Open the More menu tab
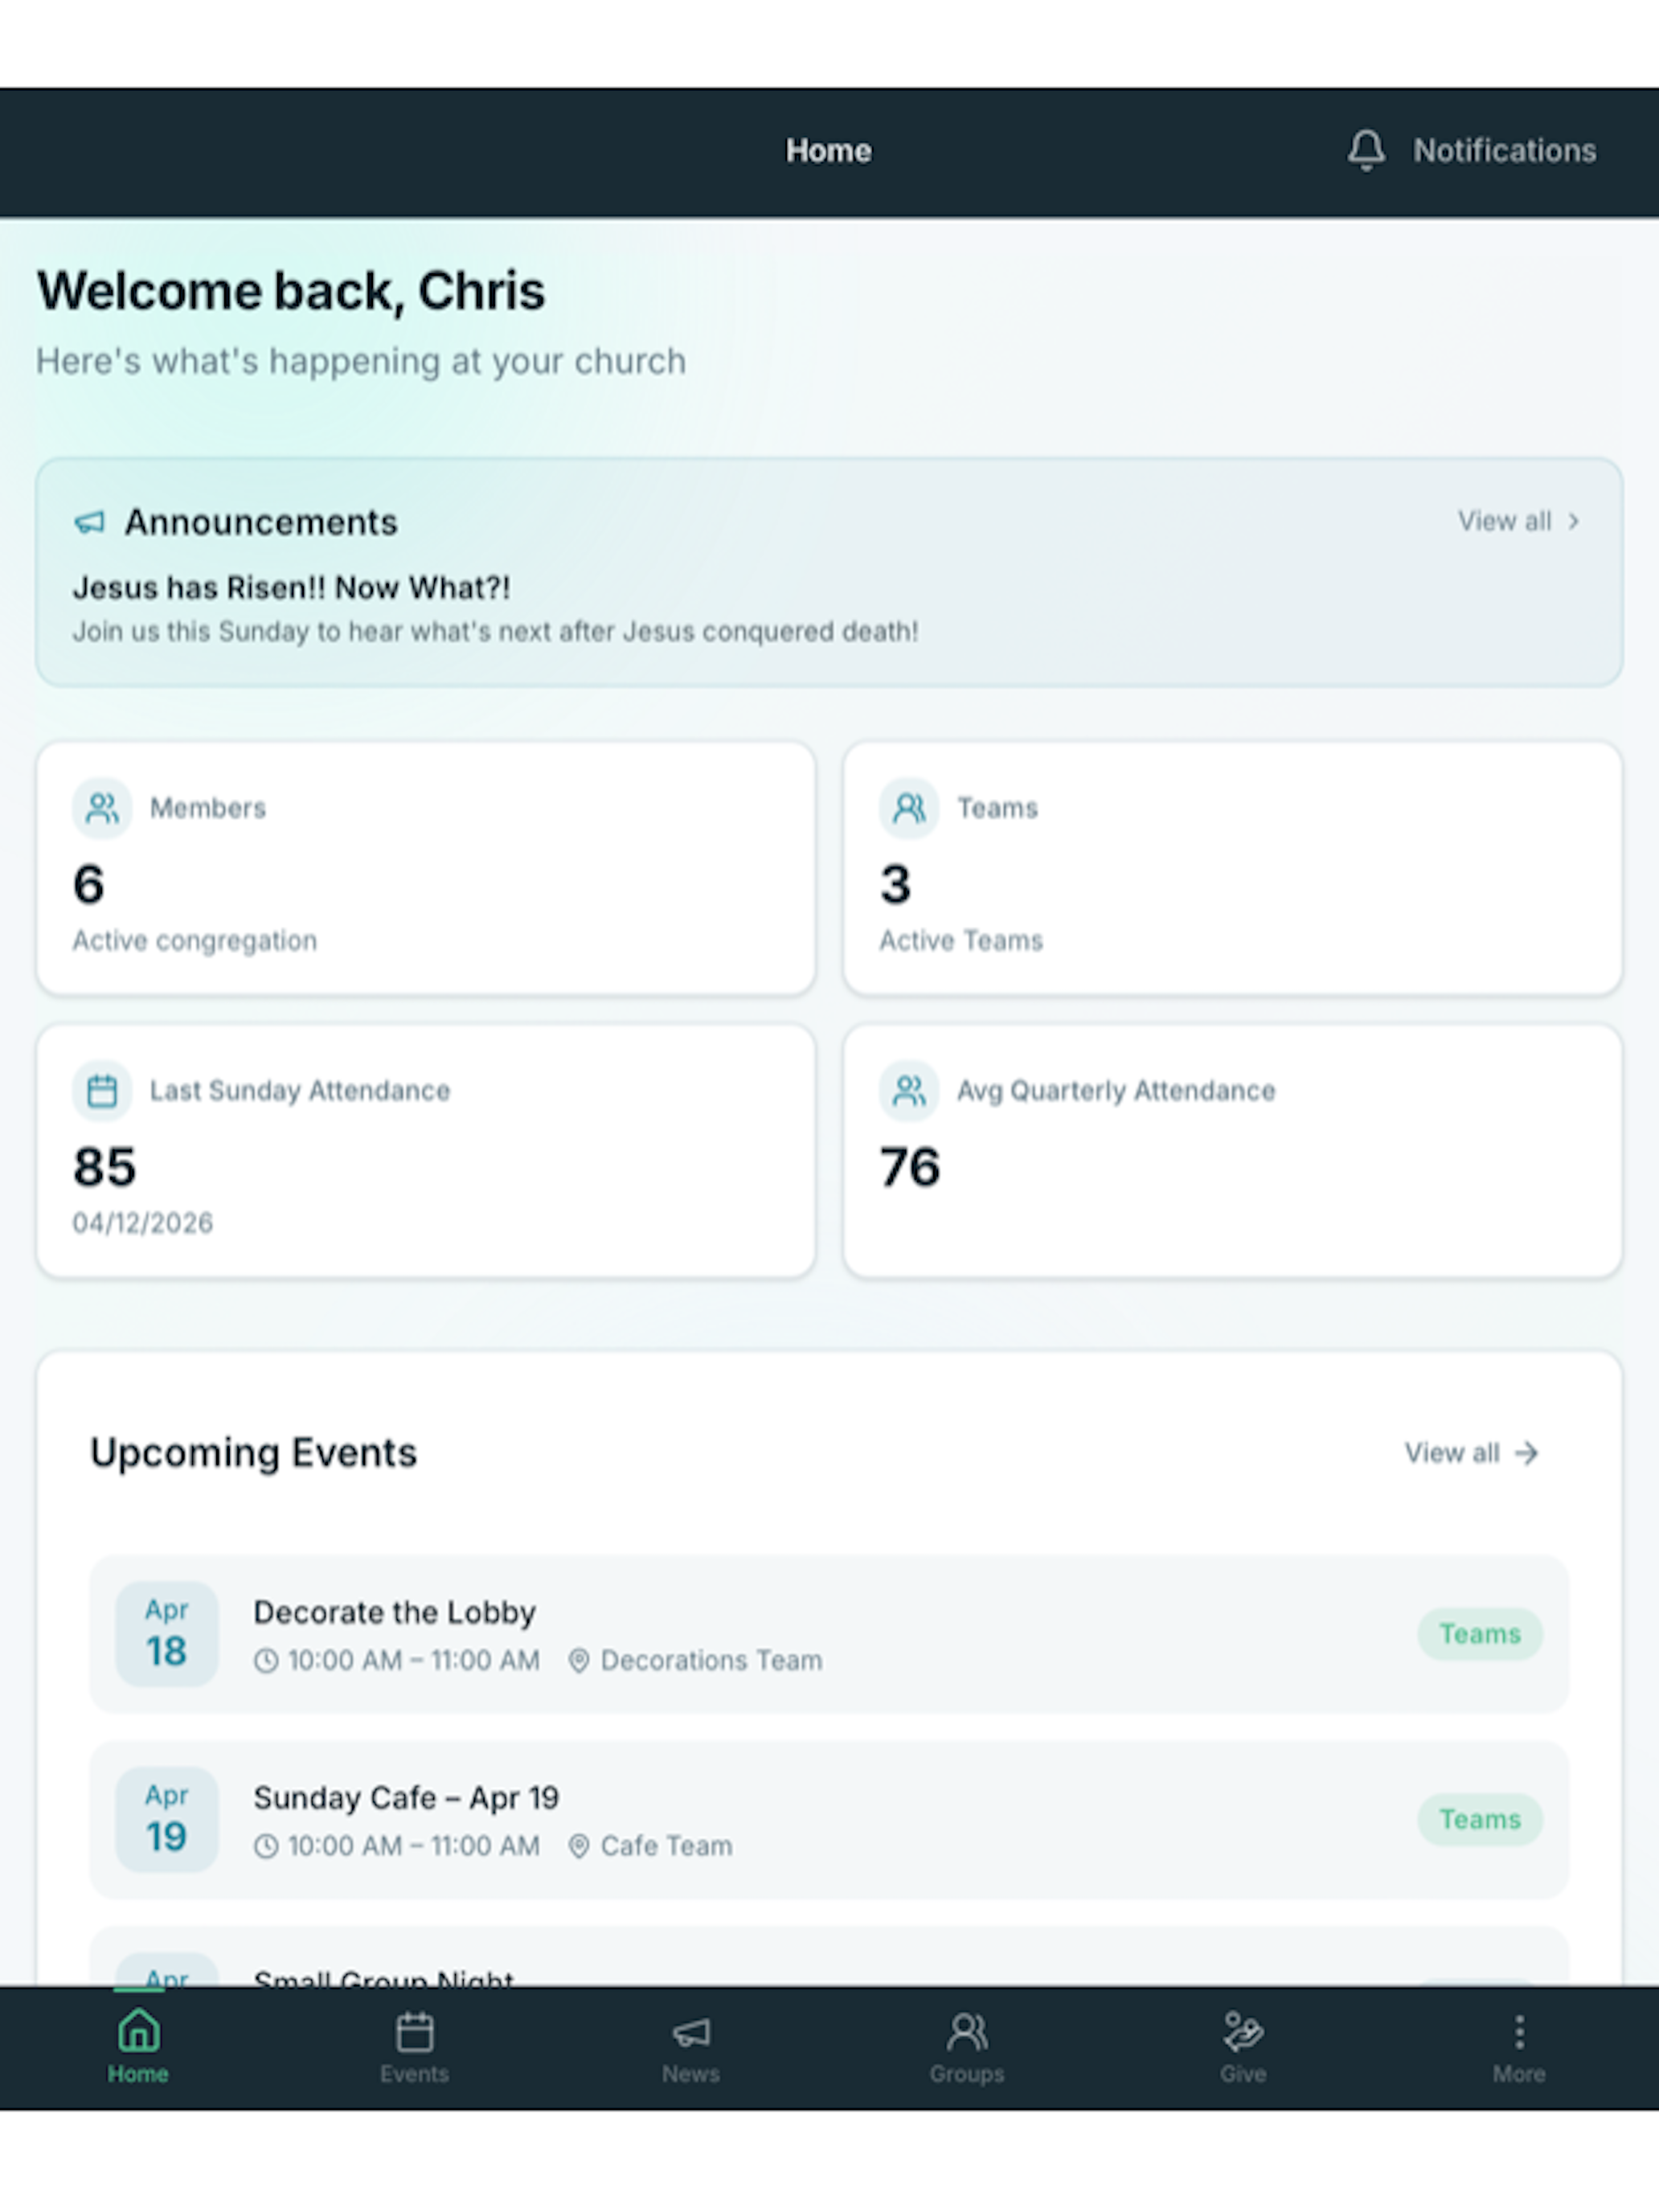 point(1519,2048)
